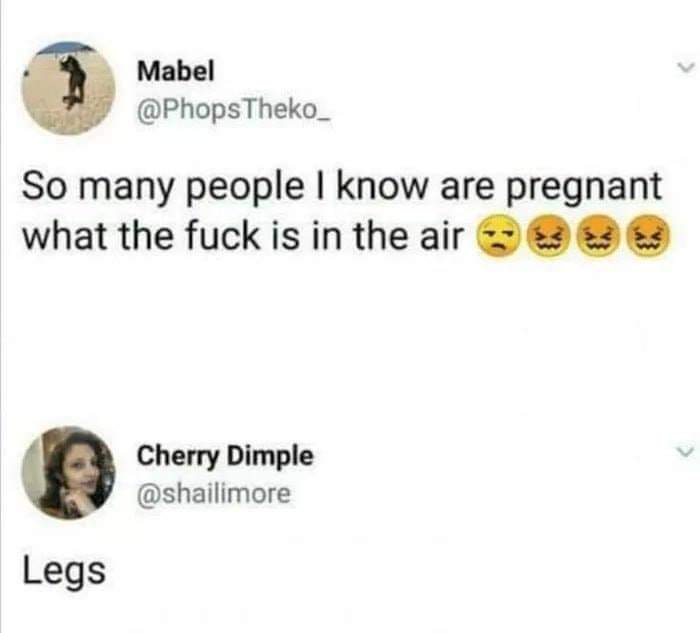Open Mabel's profile picture
The width and height of the screenshot is (700, 633).
click(68, 88)
